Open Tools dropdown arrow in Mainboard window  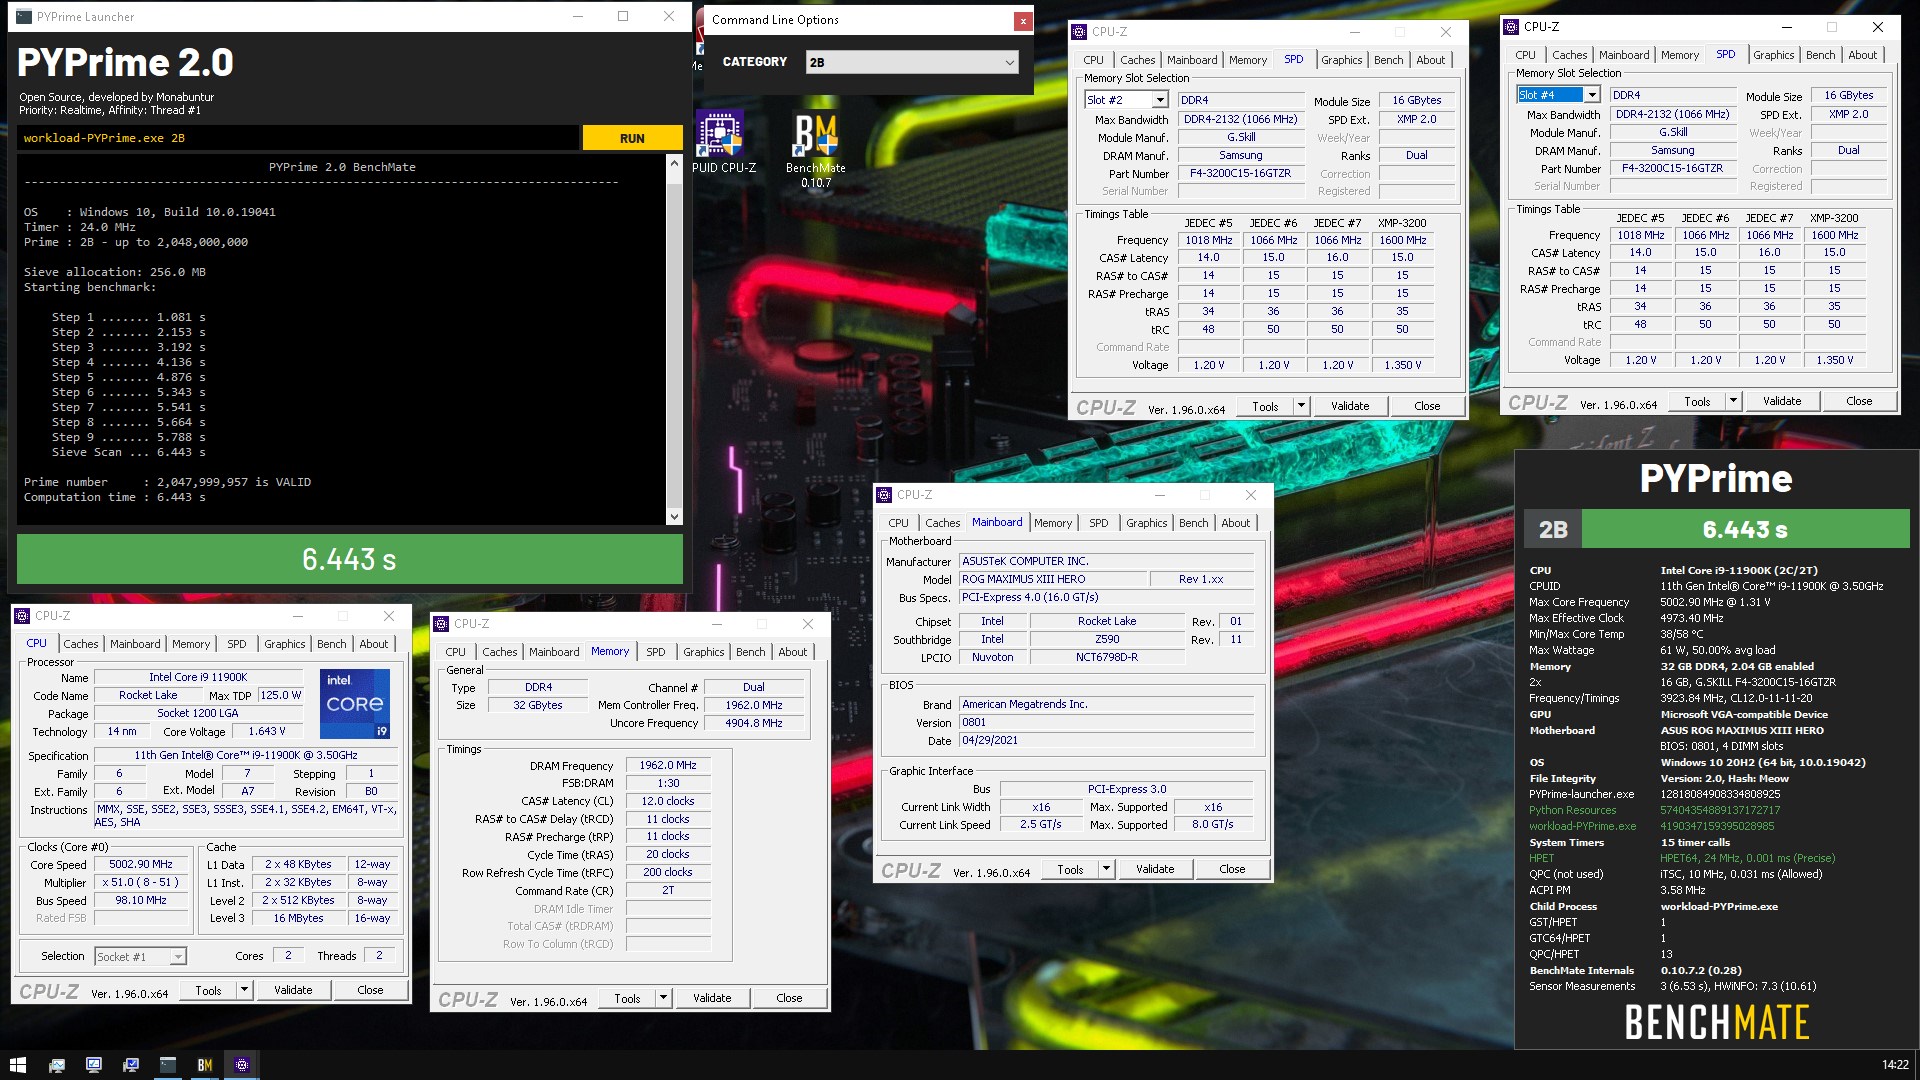(x=1106, y=869)
